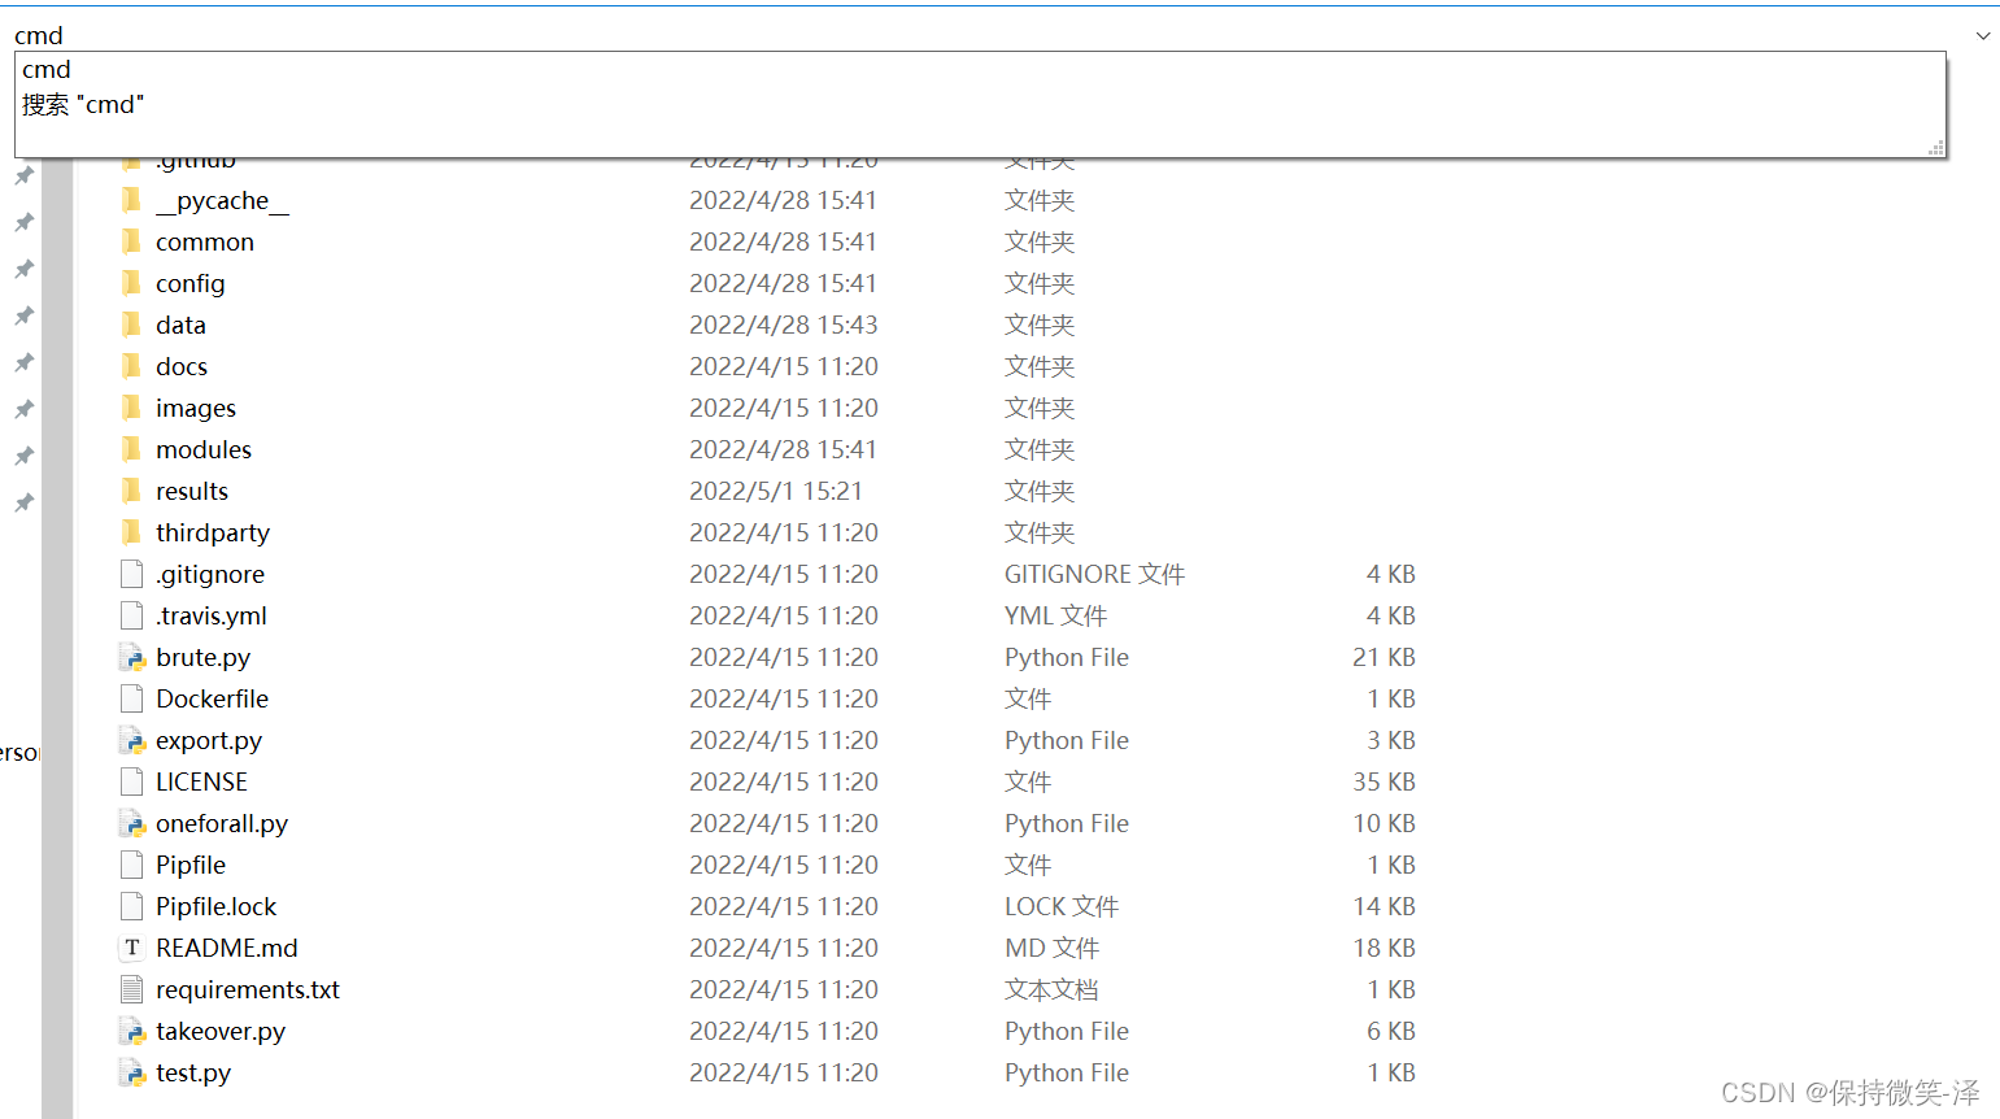Click the 35 KB size of LICENSE
Viewport: 2000px width, 1119px height.
1384,781
